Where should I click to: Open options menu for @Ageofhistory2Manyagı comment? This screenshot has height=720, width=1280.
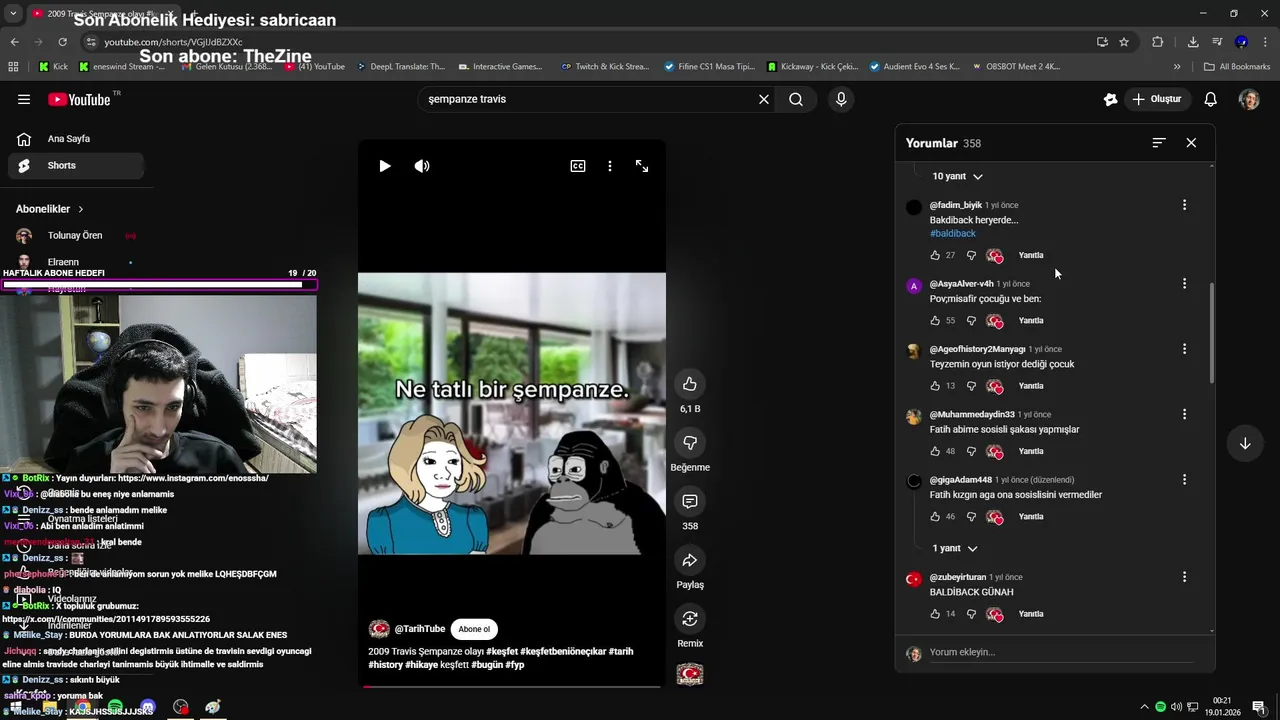(1184, 349)
